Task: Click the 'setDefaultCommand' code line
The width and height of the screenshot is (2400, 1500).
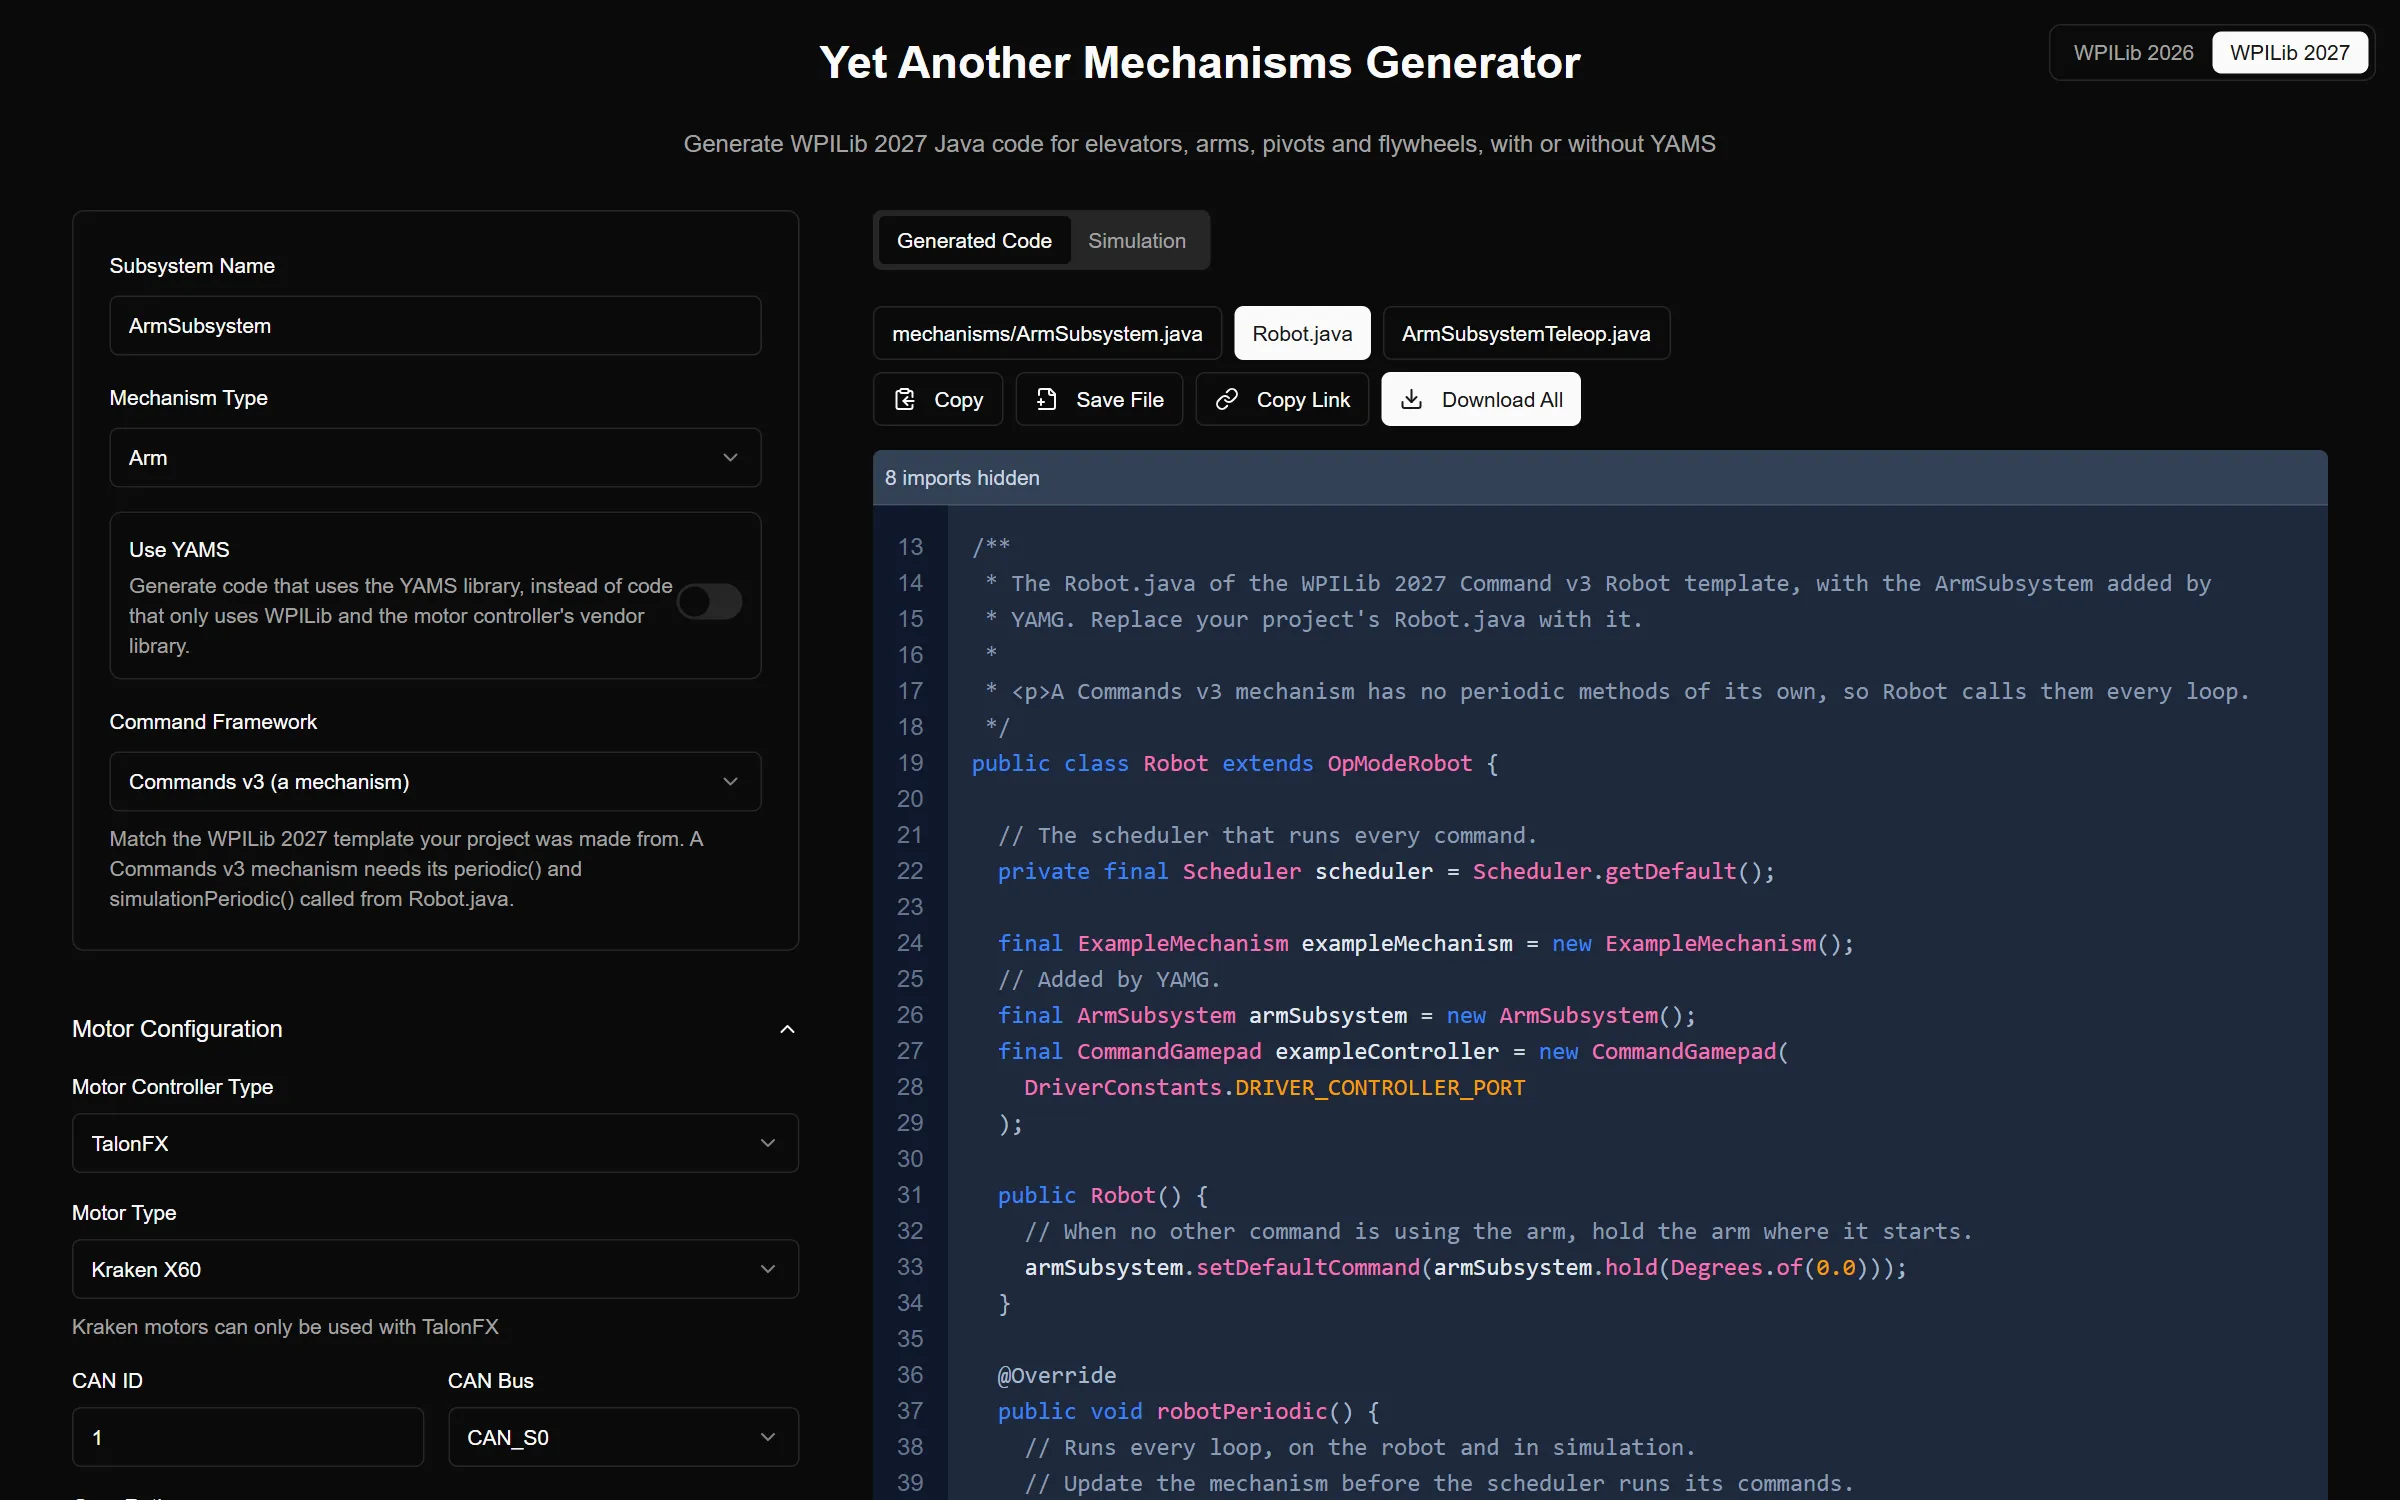Action: click(1466, 1267)
